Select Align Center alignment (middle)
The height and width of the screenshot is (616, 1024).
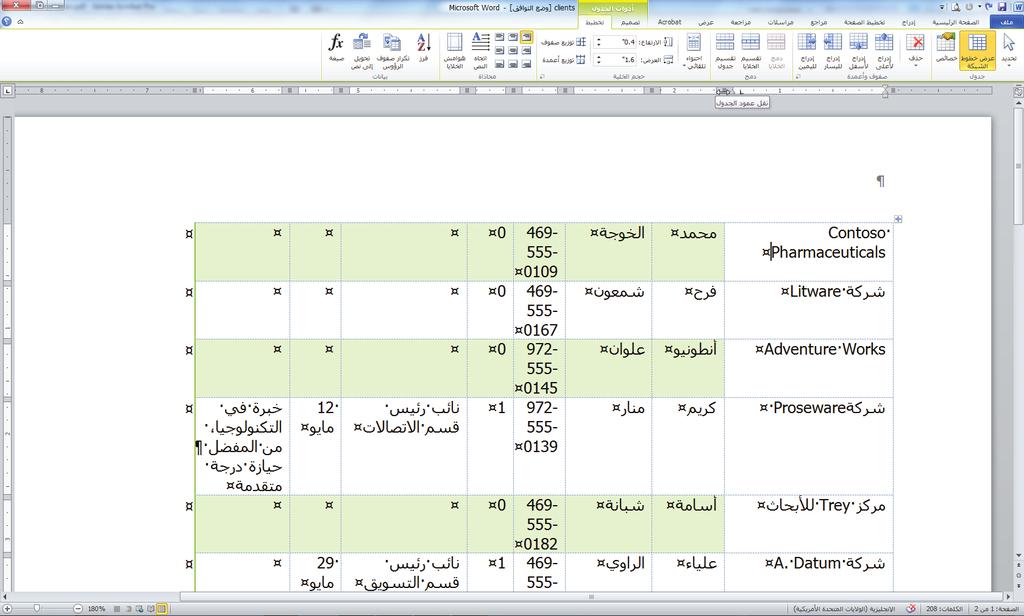[513, 50]
